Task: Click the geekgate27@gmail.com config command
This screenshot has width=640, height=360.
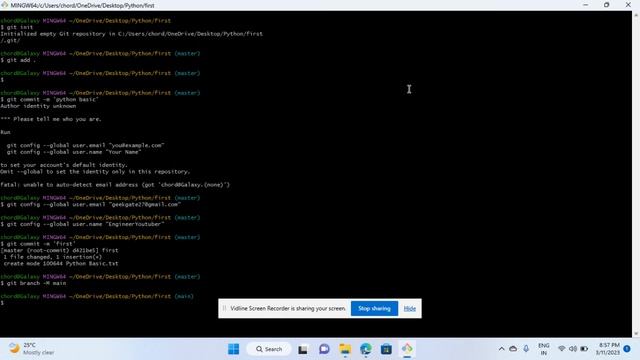Action: click(x=91, y=204)
